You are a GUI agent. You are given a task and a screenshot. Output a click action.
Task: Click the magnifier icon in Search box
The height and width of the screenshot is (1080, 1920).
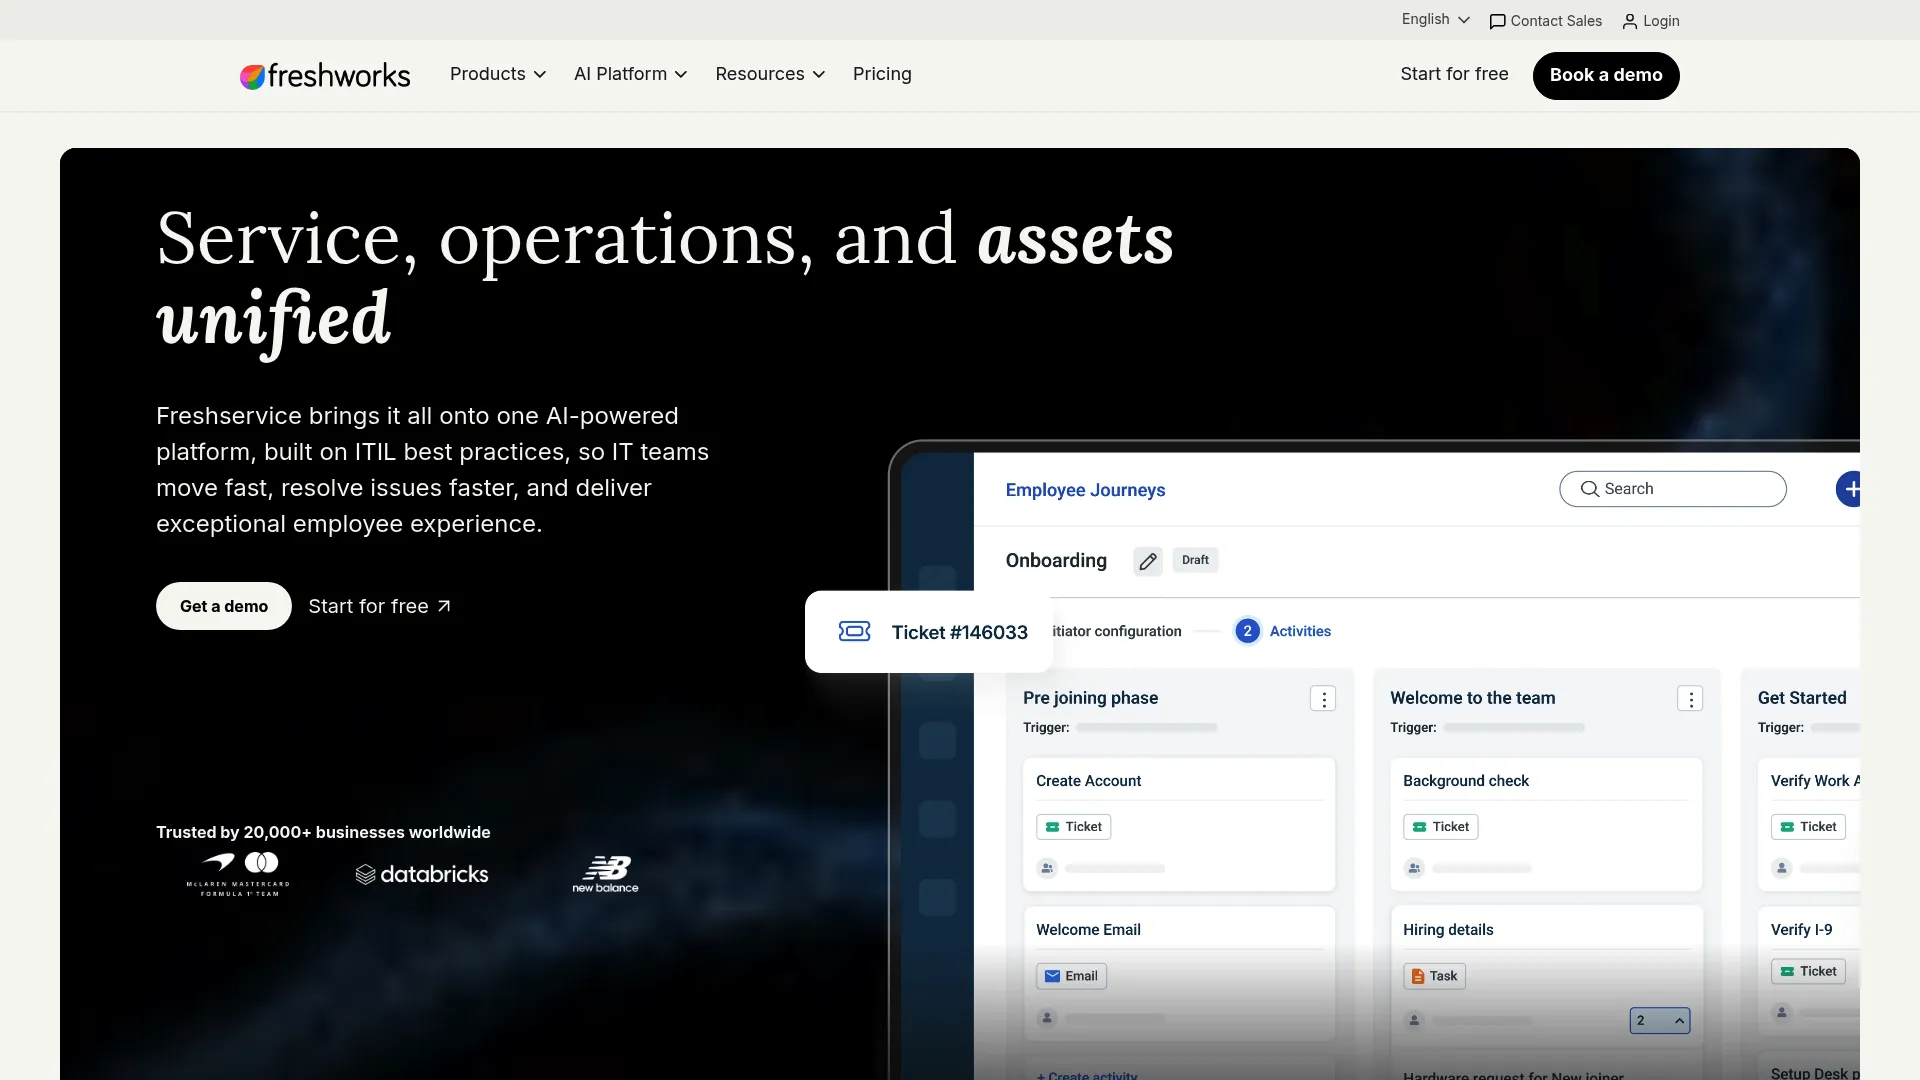1590,489
